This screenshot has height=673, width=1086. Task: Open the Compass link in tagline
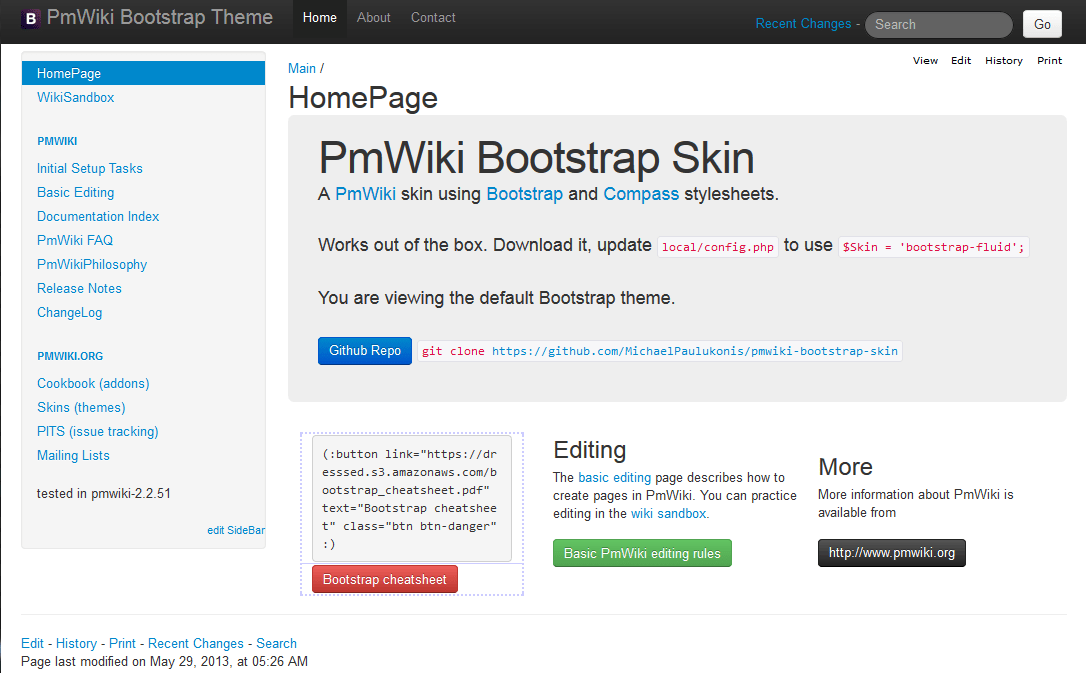click(x=641, y=194)
